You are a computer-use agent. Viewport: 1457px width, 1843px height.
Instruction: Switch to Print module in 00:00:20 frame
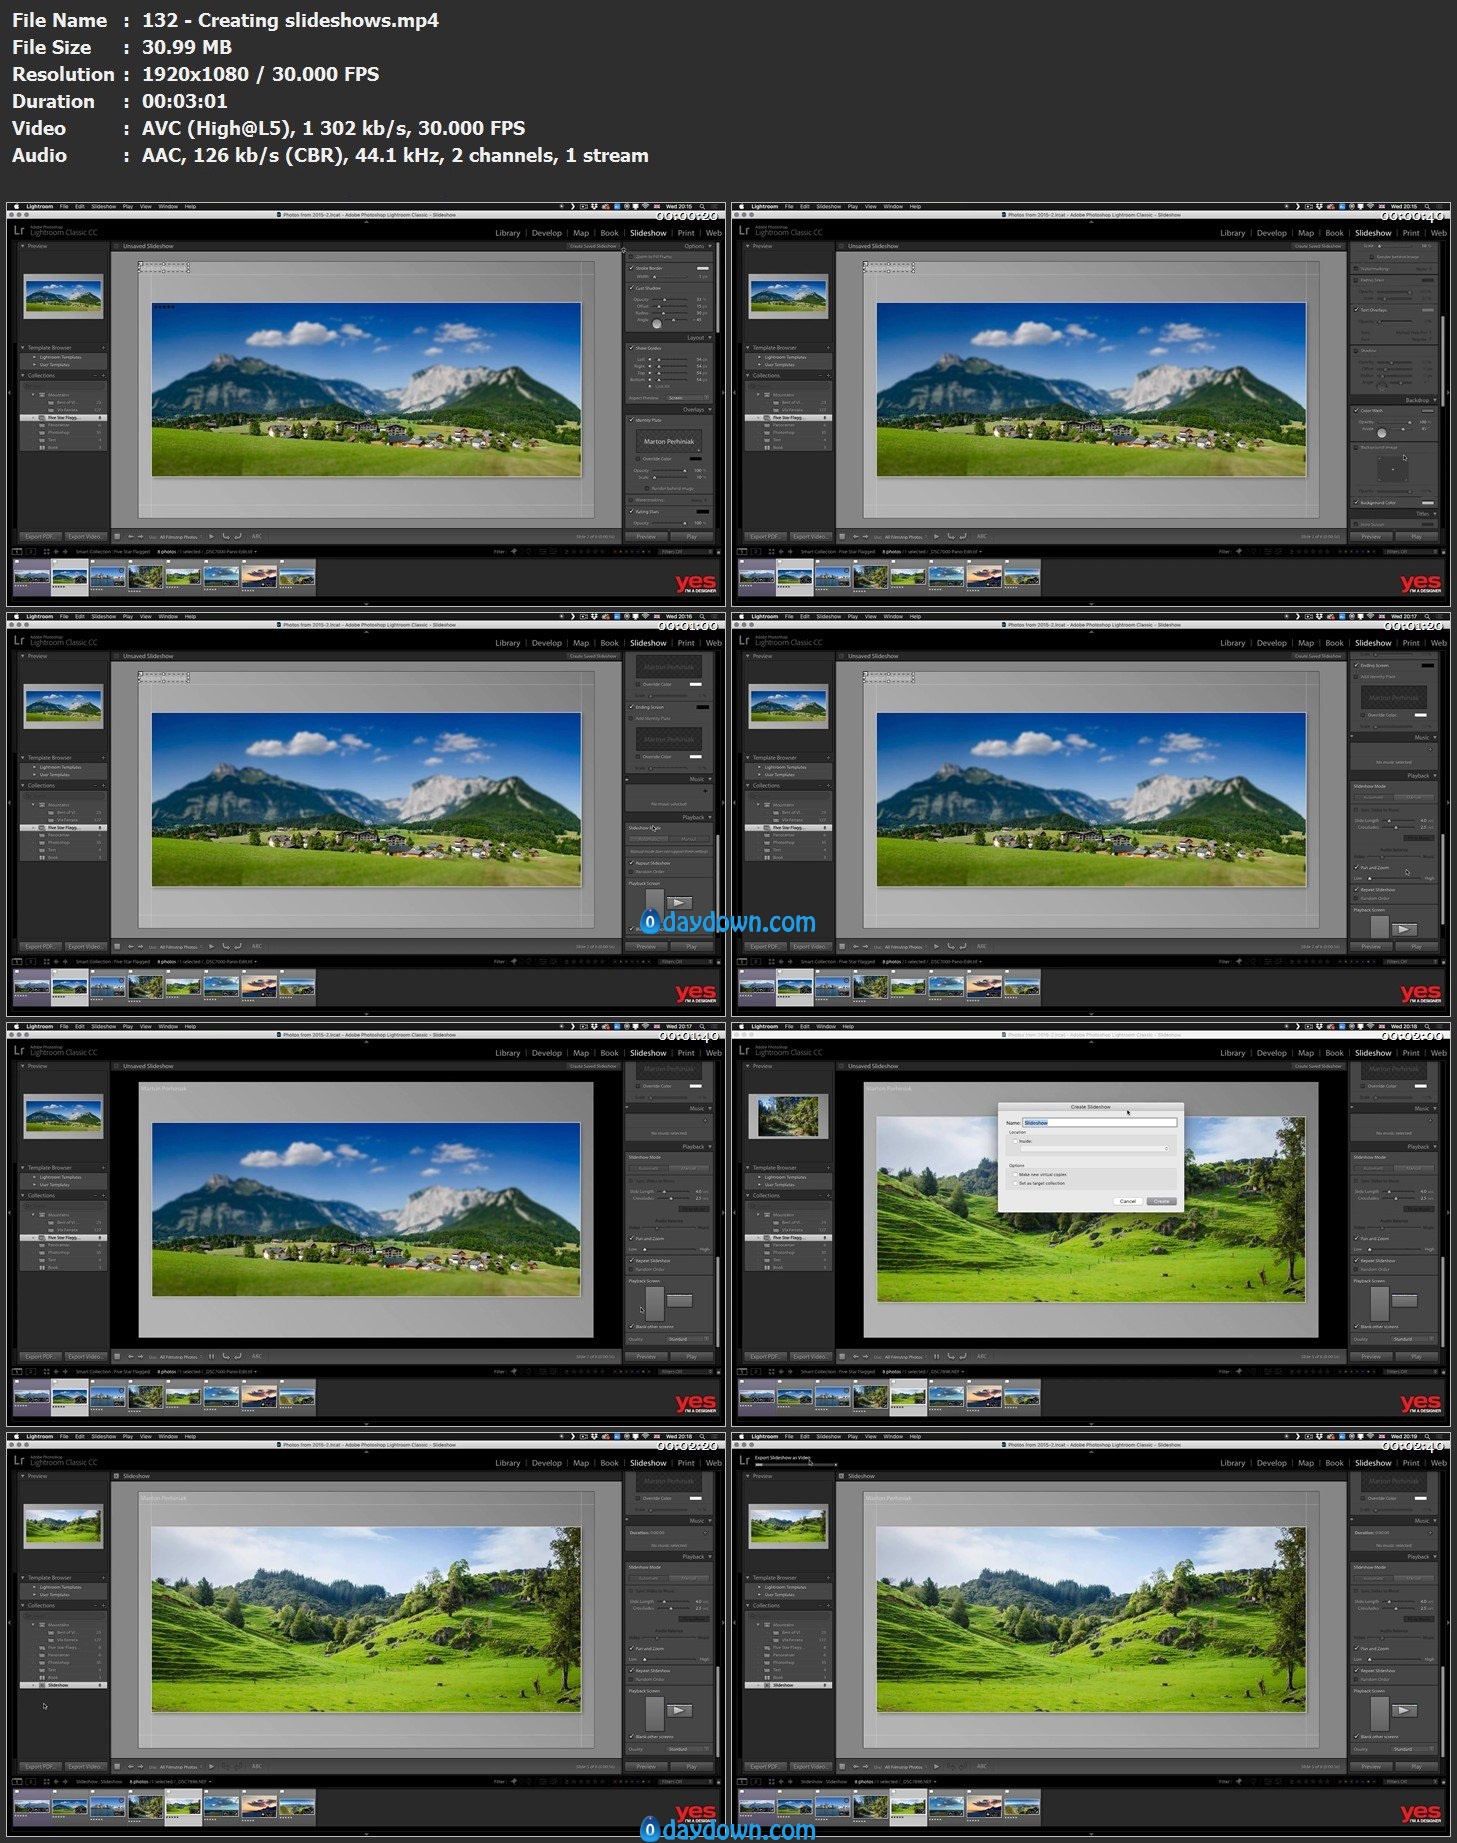pyautogui.click(x=686, y=233)
